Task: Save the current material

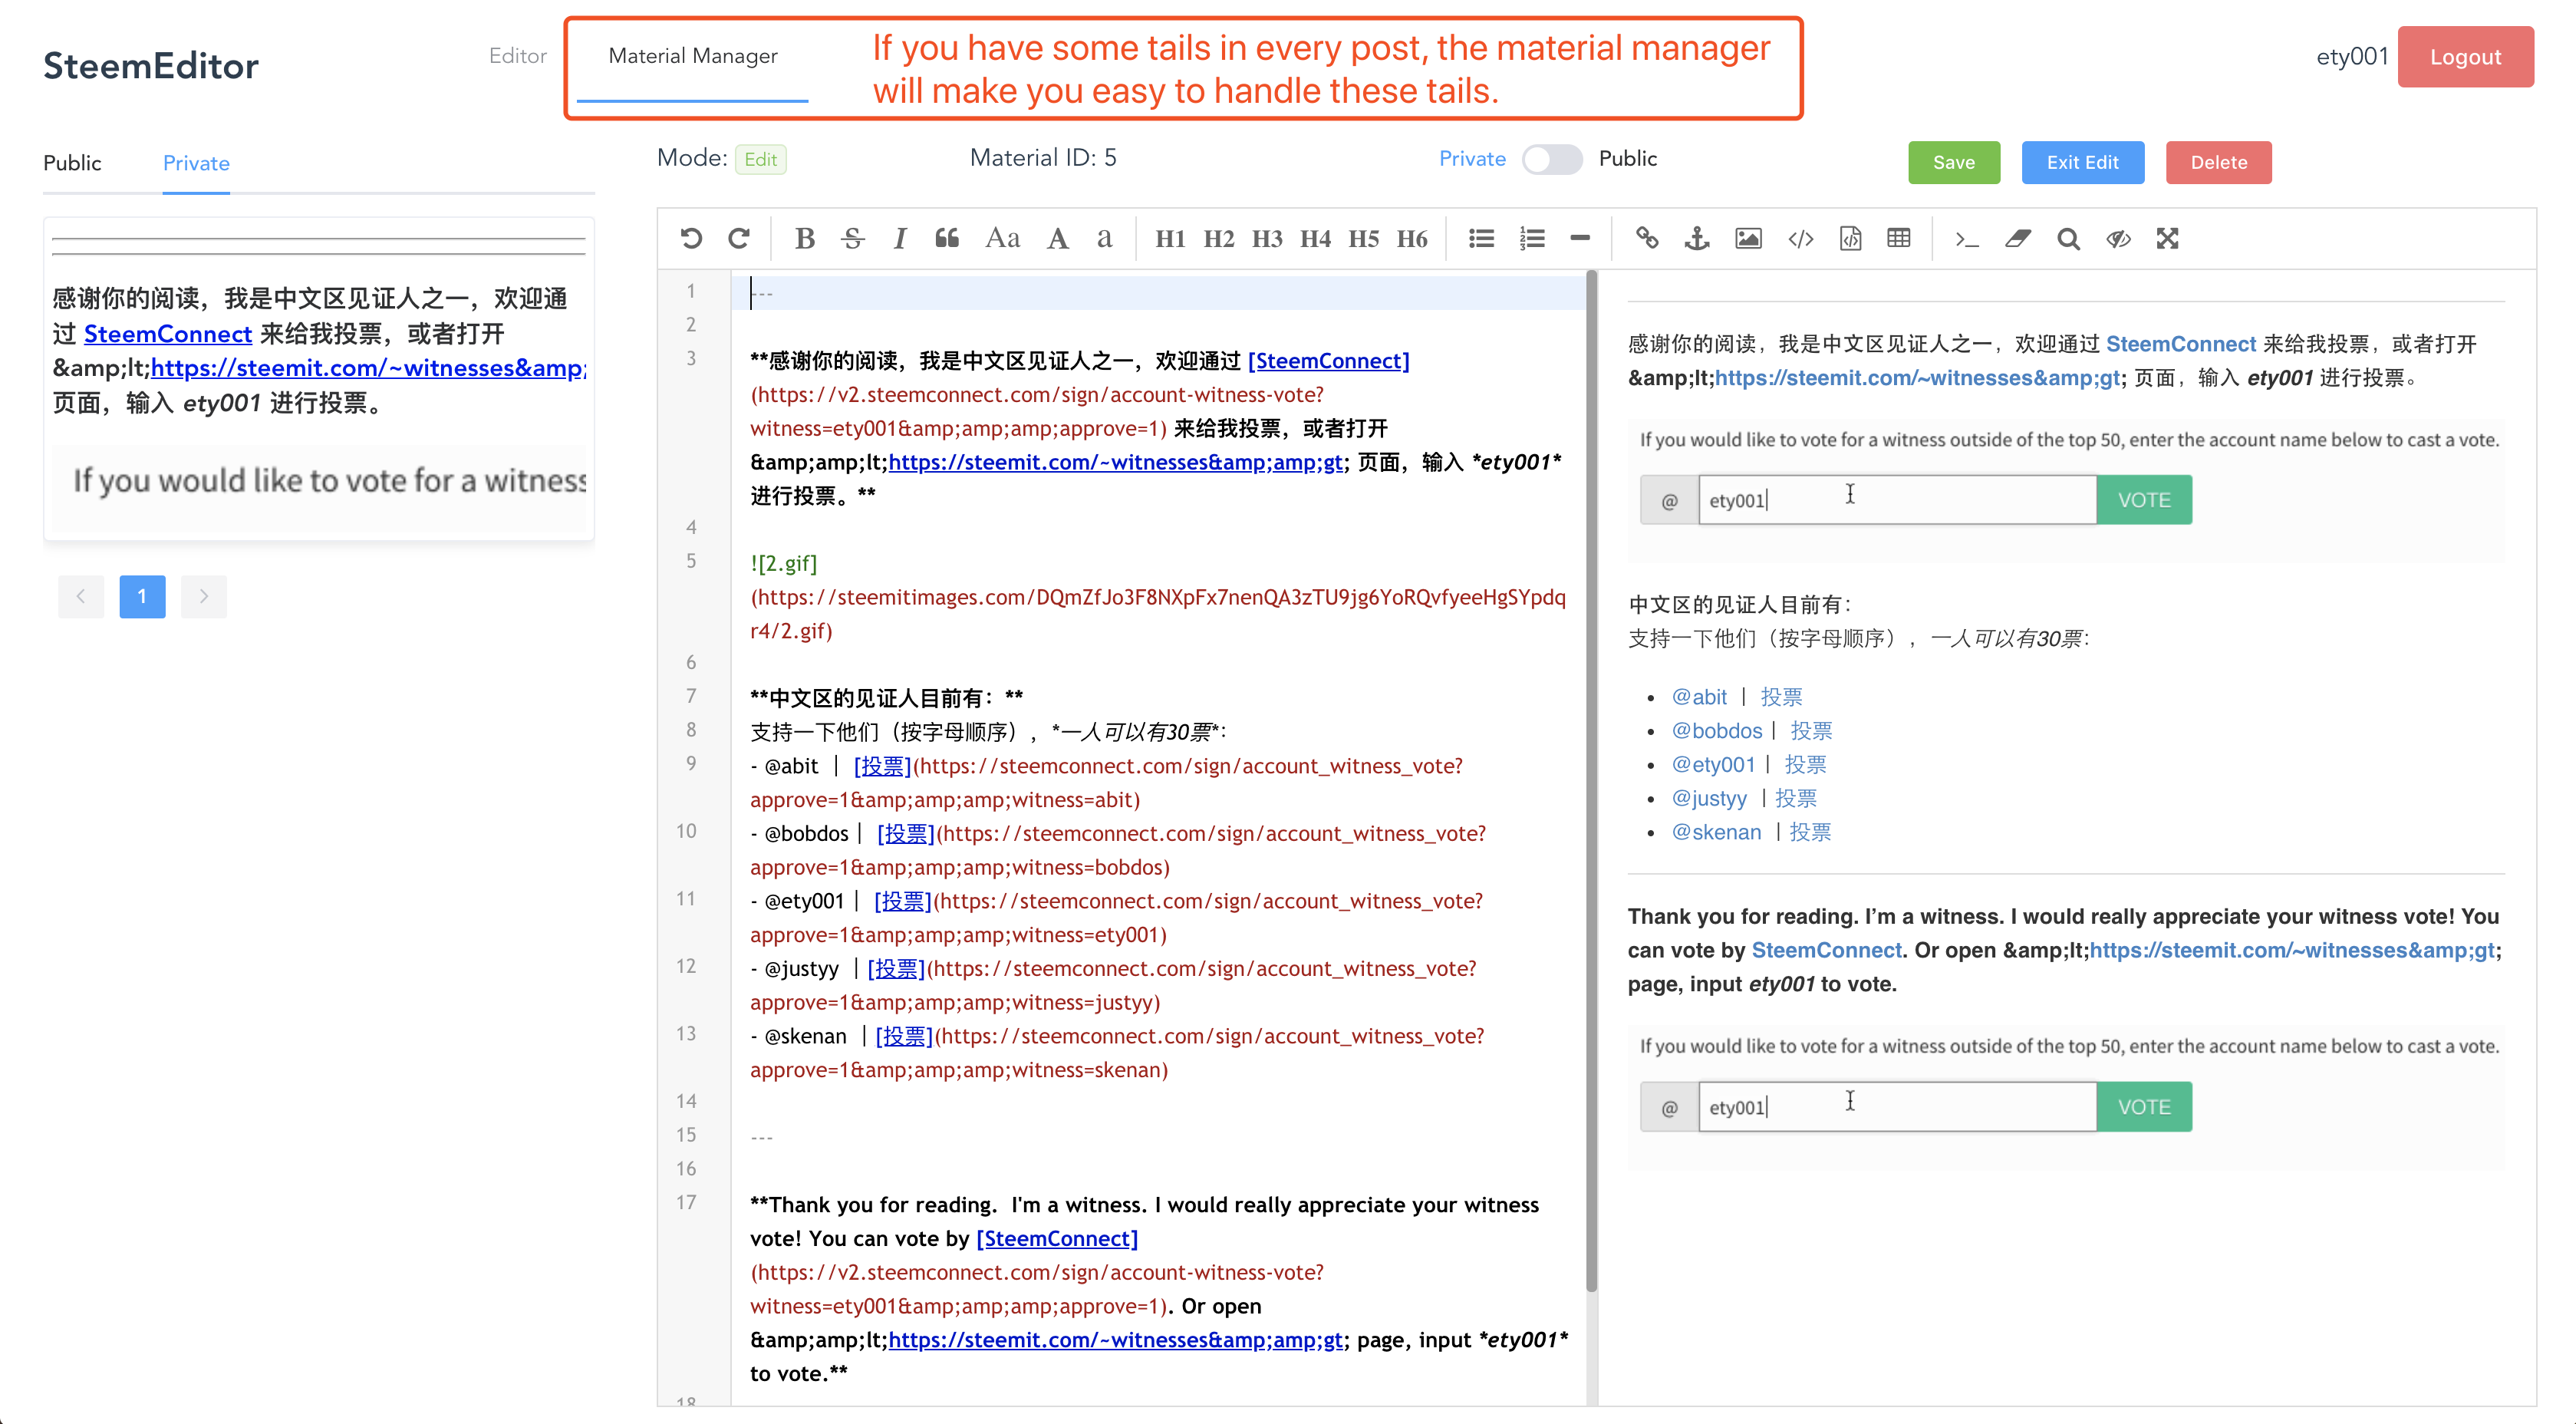Action: click(1953, 162)
